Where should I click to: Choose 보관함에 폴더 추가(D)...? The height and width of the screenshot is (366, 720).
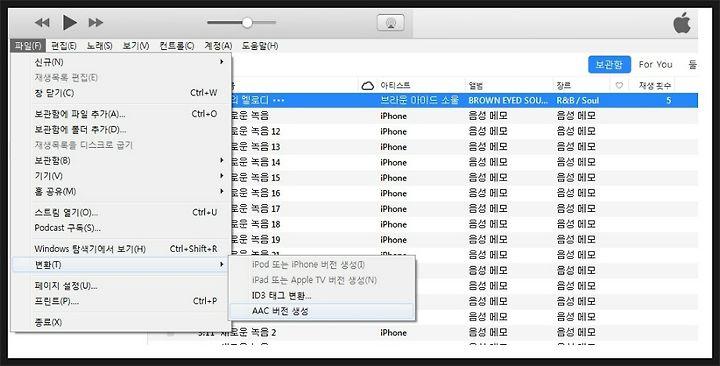click(x=122, y=130)
